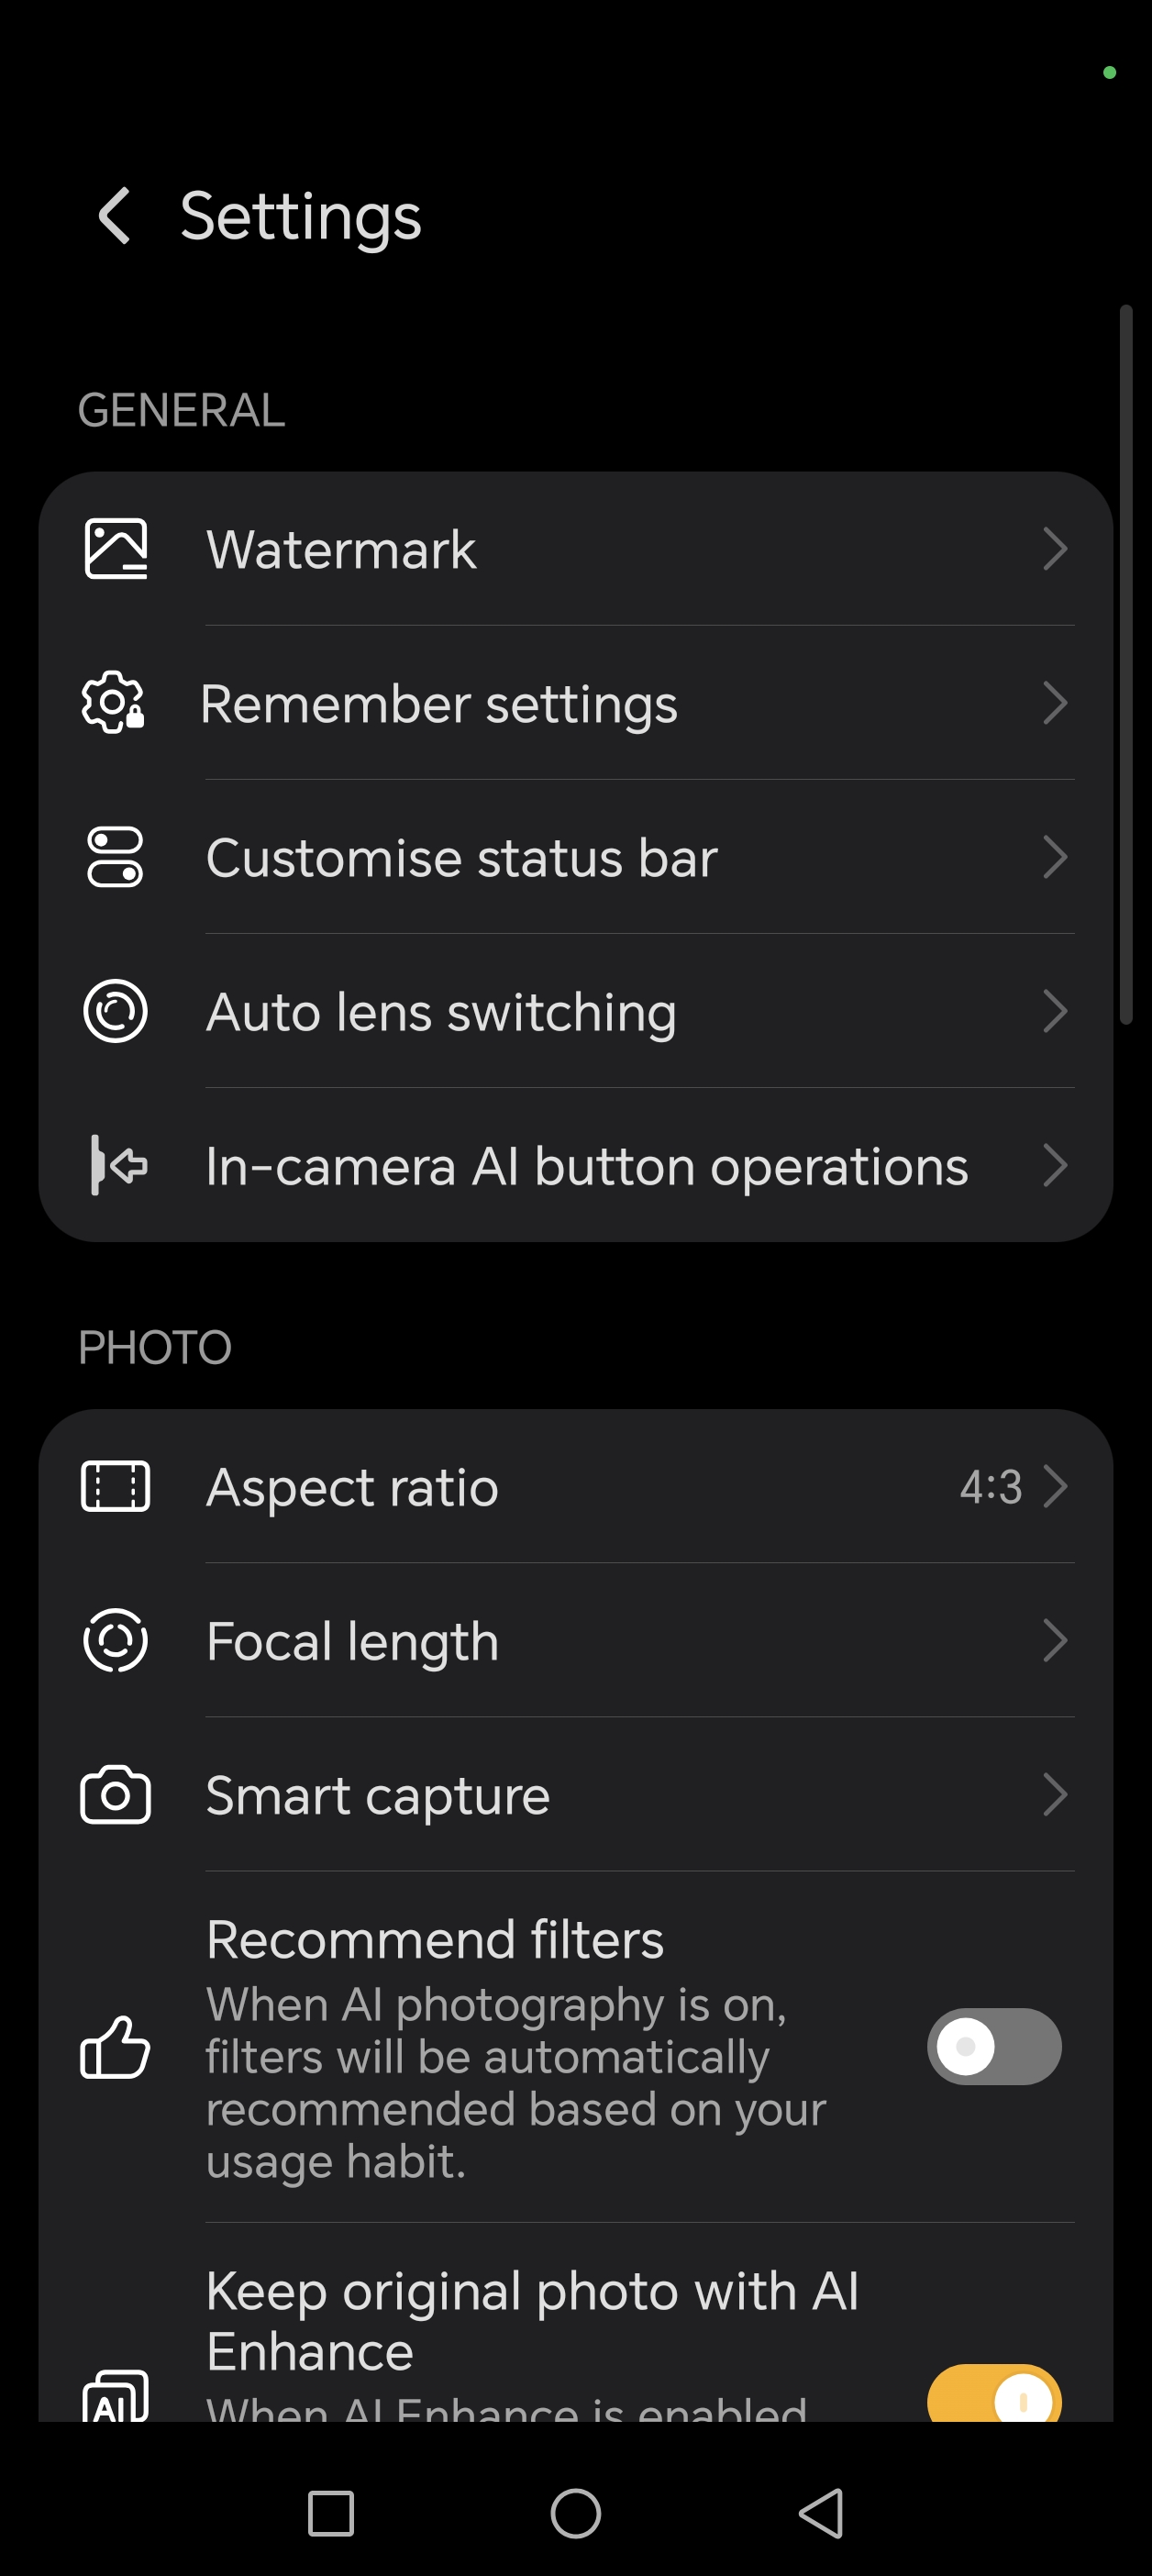Image resolution: width=1152 pixels, height=2576 pixels.
Task: Expand Focal length via right chevron
Action: pyautogui.click(x=1055, y=1641)
